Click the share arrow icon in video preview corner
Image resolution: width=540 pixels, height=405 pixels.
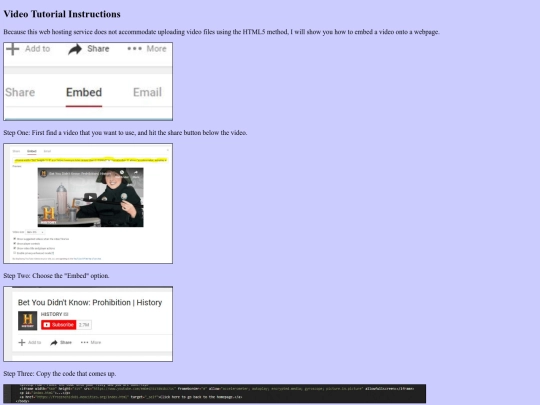(136, 173)
